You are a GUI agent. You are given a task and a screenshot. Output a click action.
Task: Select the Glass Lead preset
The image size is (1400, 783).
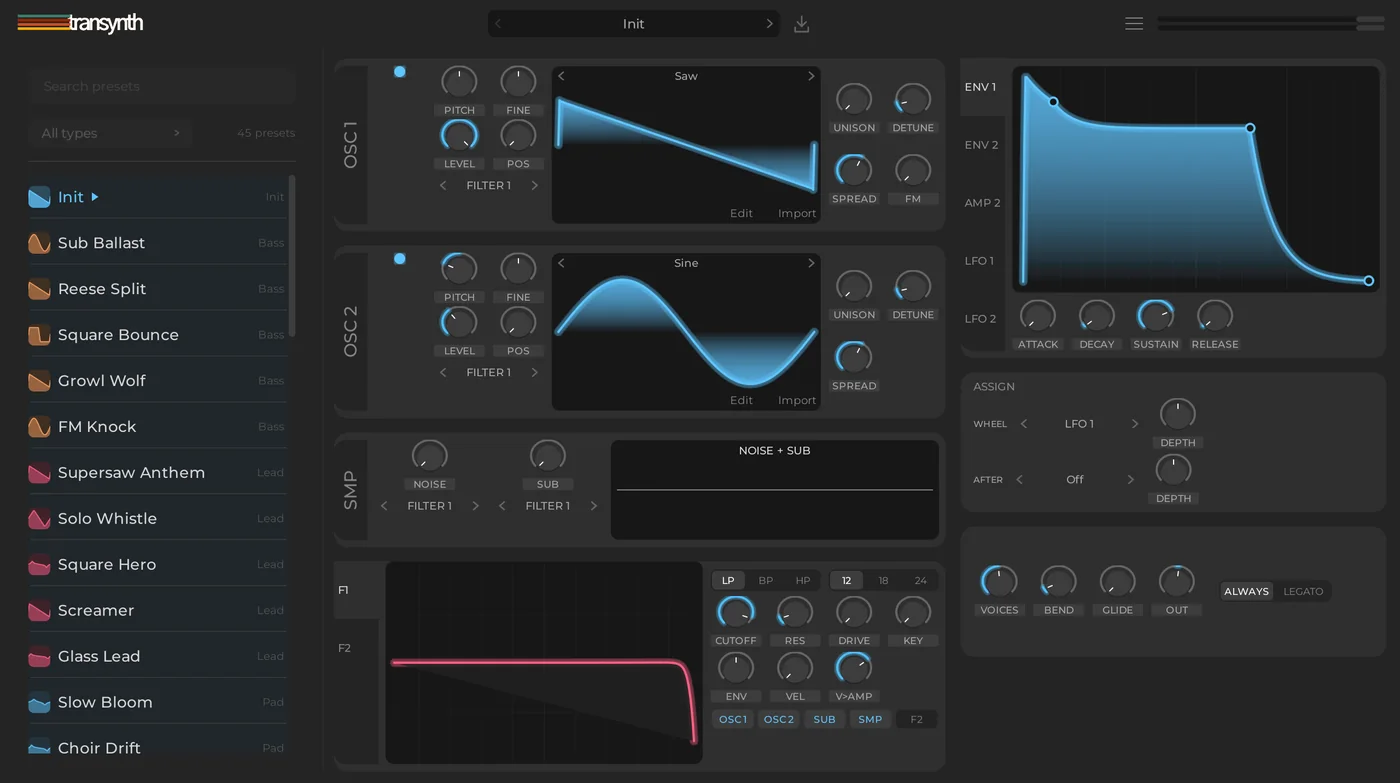click(x=157, y=657)
